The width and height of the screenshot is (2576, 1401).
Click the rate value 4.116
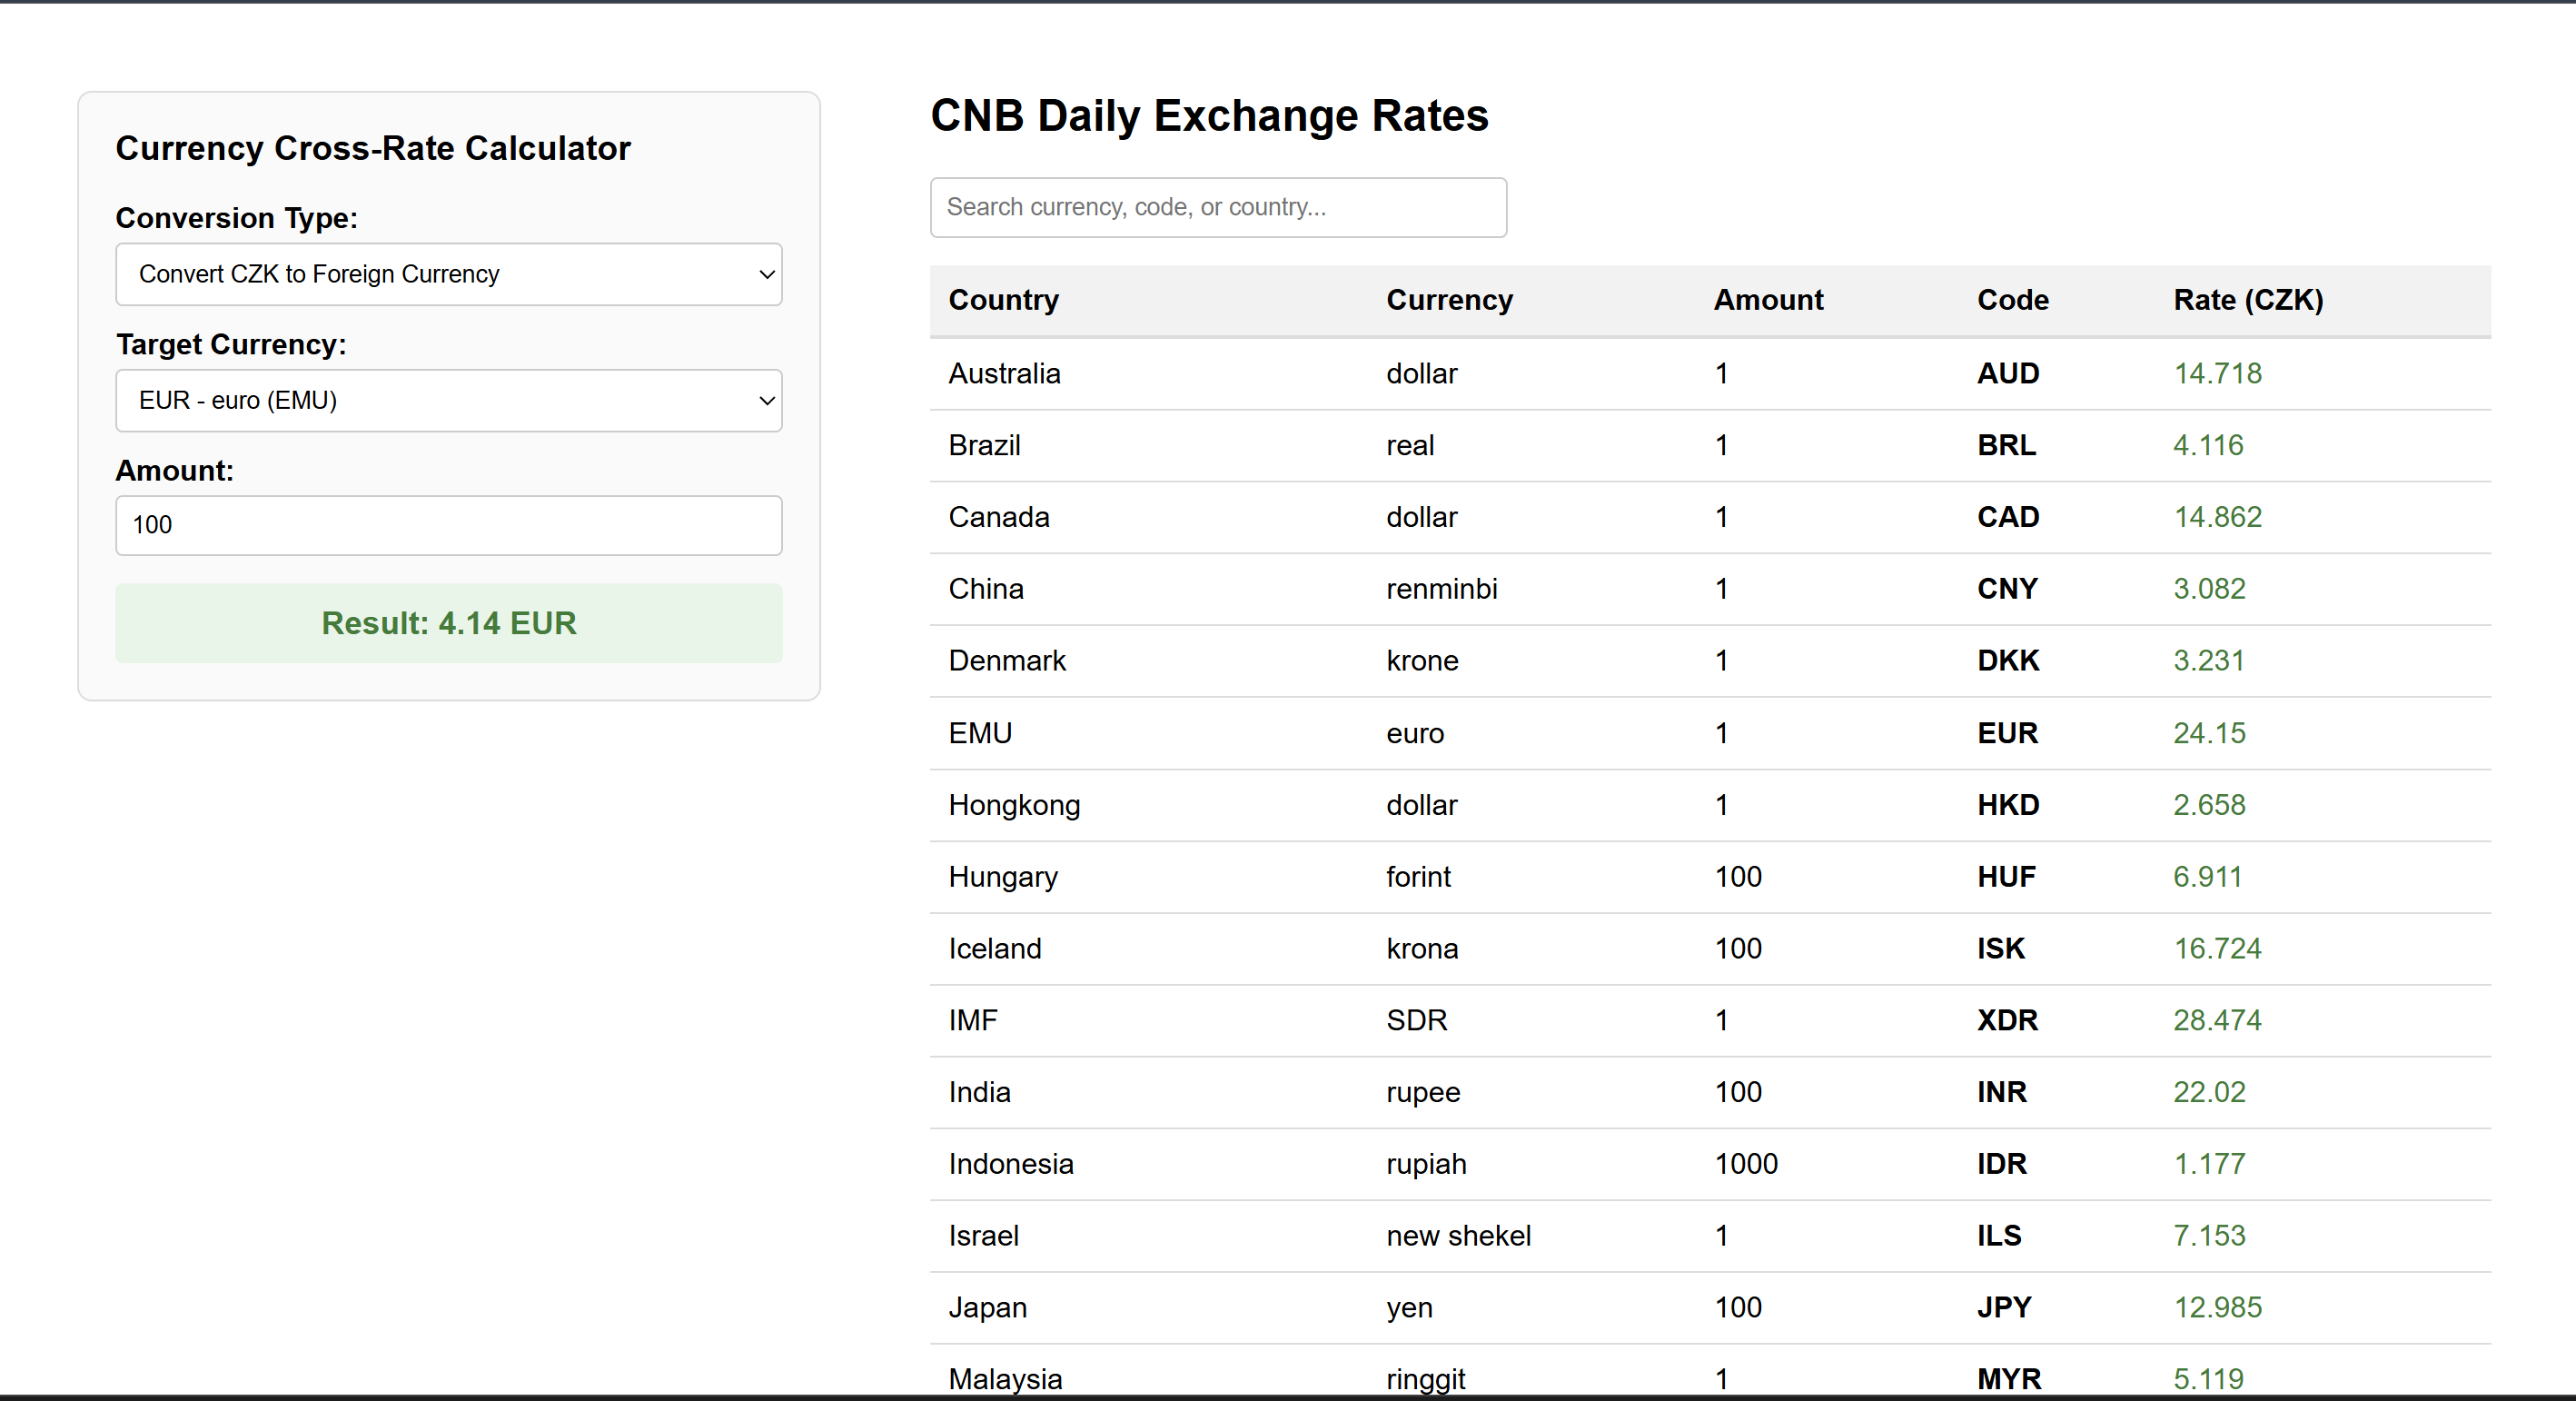click(2208, 445)
